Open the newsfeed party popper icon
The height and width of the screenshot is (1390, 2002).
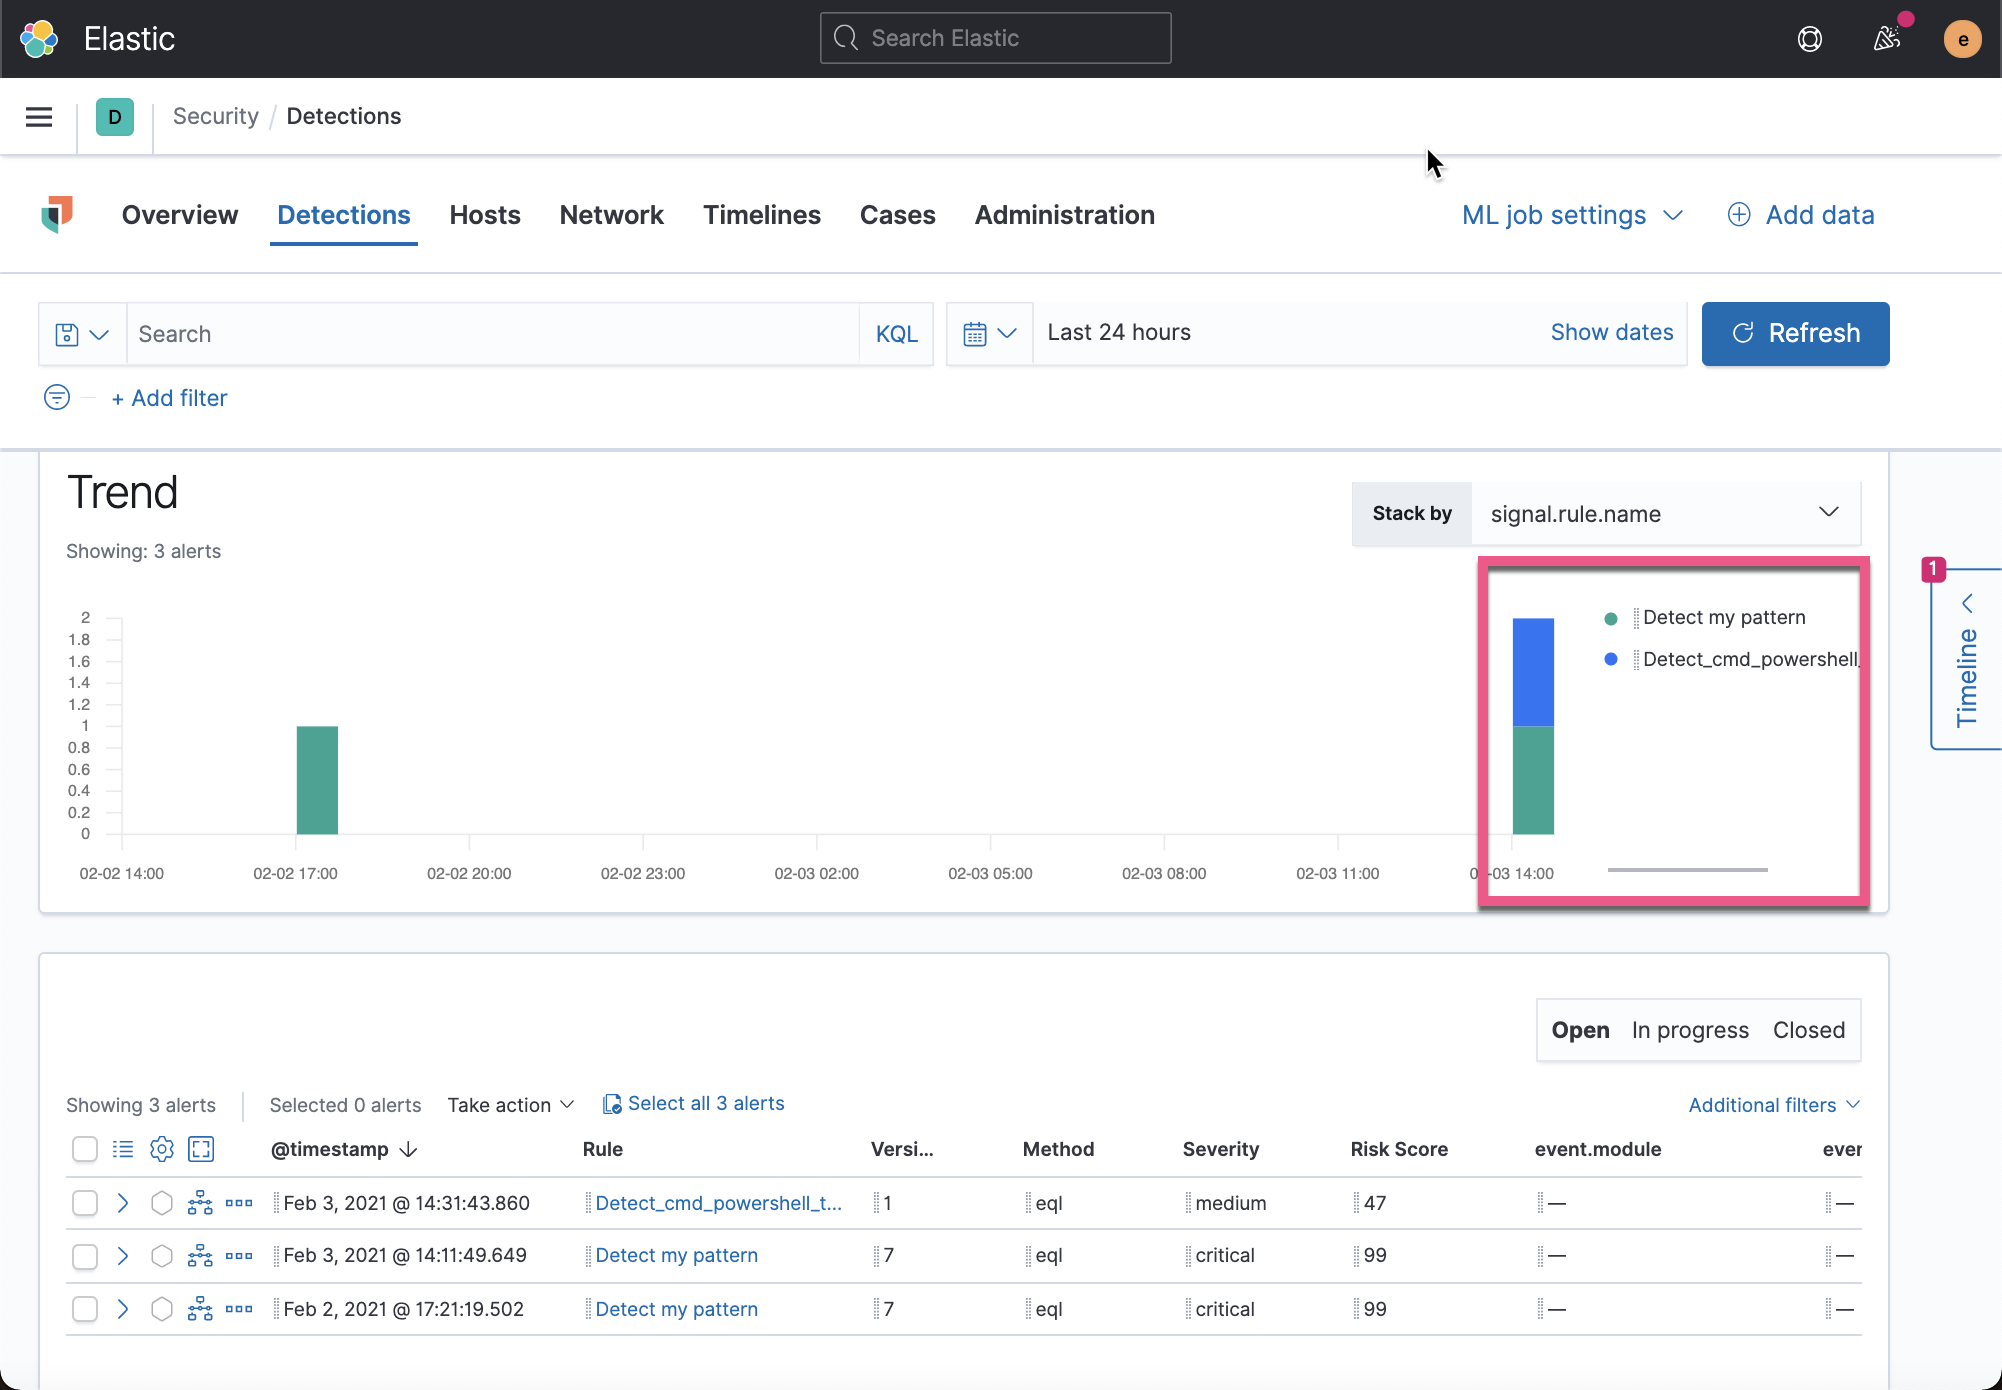pos(1888,39)
